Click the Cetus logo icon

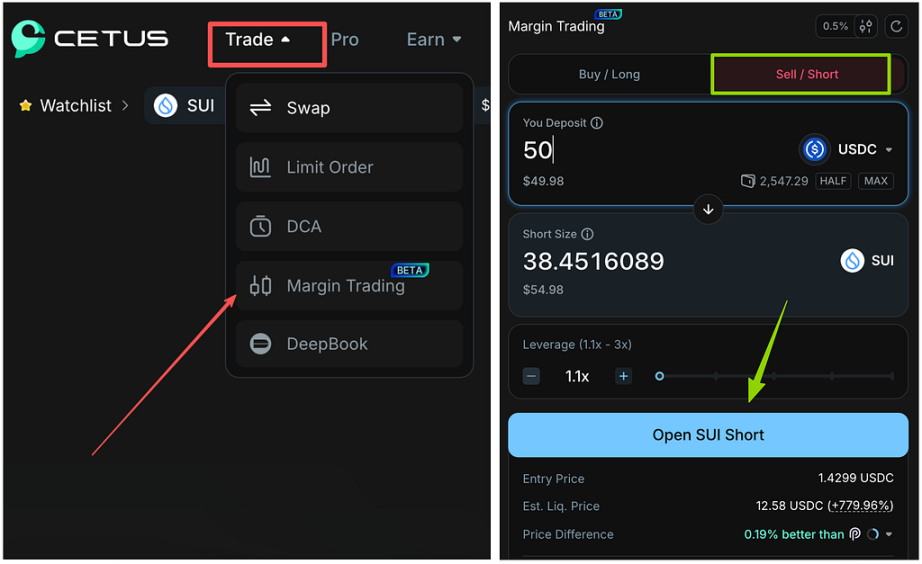(x=29, y=40)
